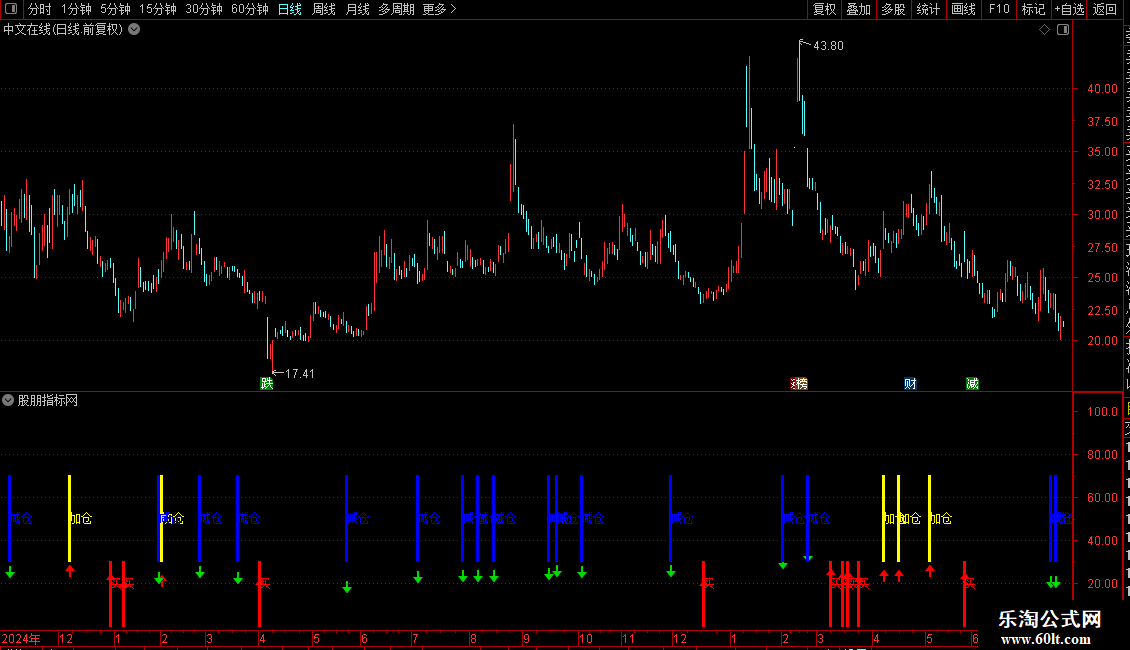1130x650 pixels.
Task: Select the 周线 weekly chart tab
Action: (324, 9)
